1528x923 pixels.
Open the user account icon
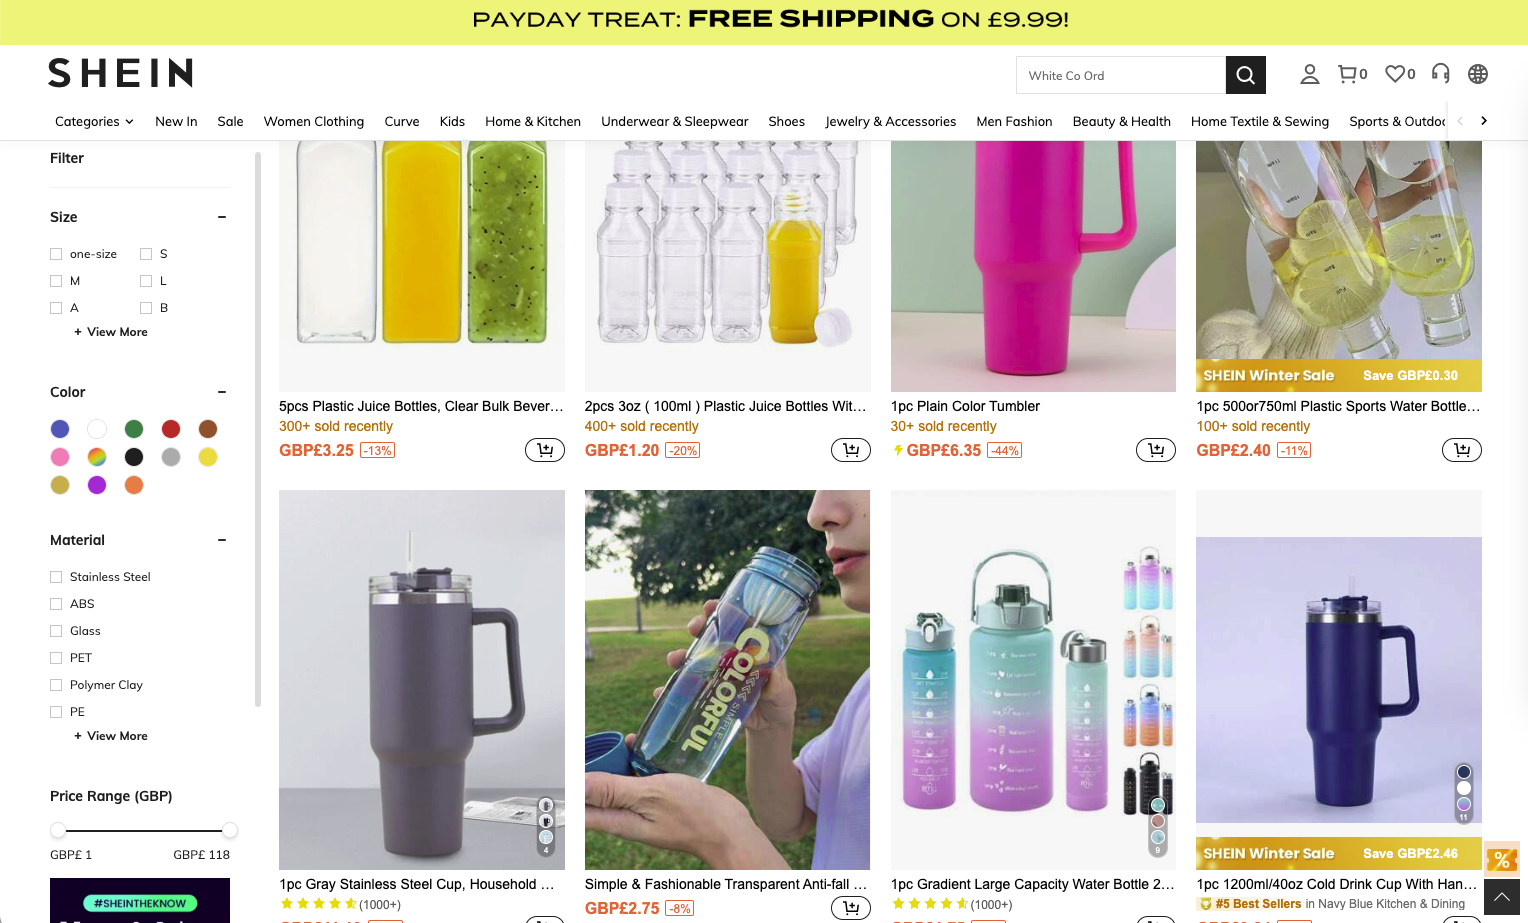(1309, 74)
